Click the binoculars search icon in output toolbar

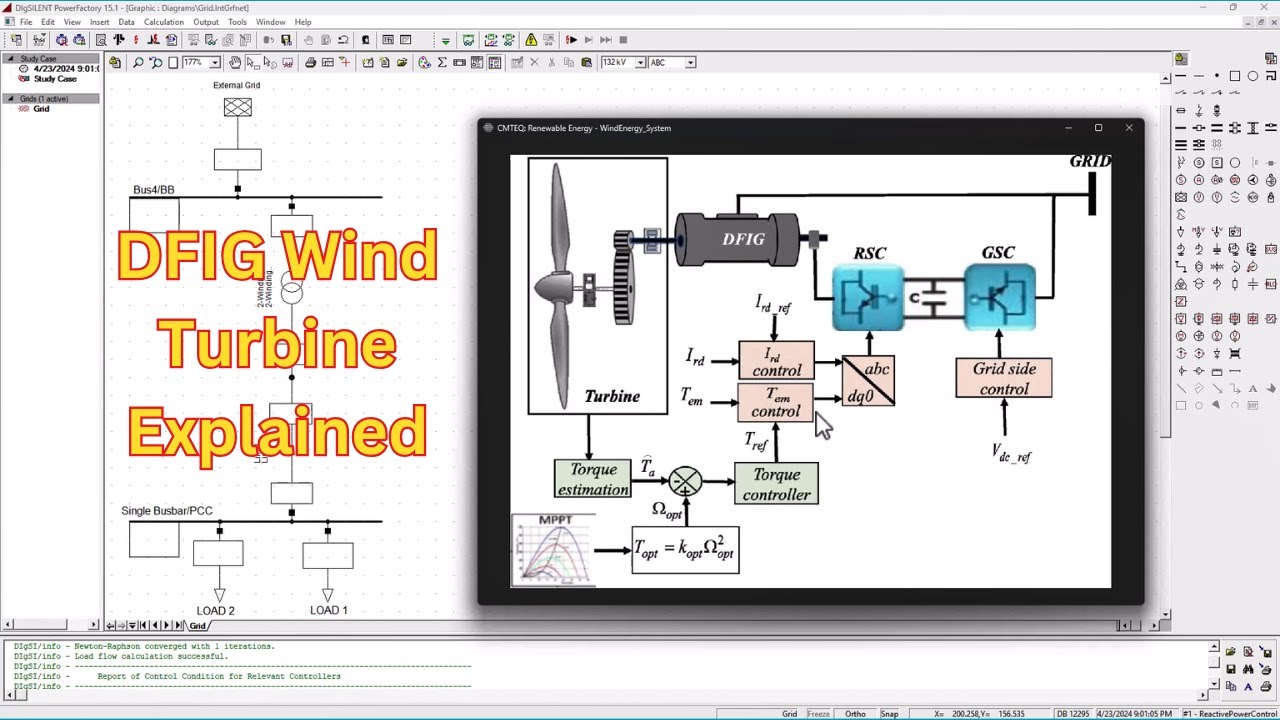(x=1248, y=669)
